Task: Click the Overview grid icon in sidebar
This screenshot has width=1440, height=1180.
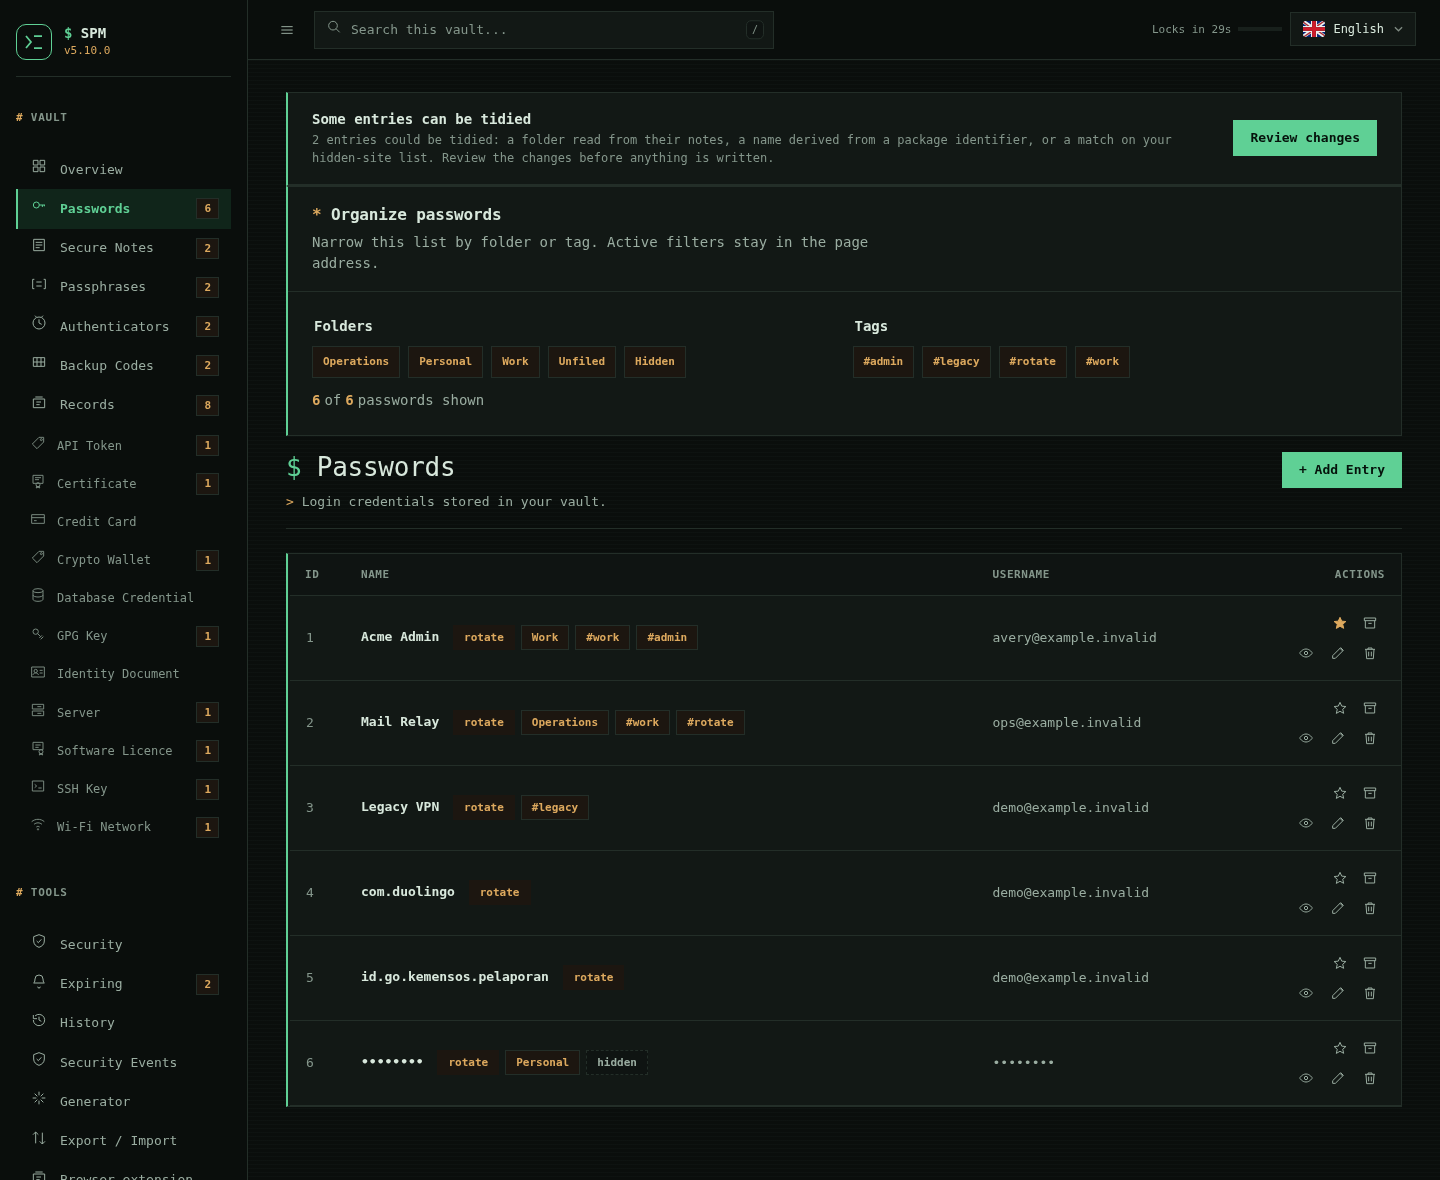Action: [x=39, y=166]
